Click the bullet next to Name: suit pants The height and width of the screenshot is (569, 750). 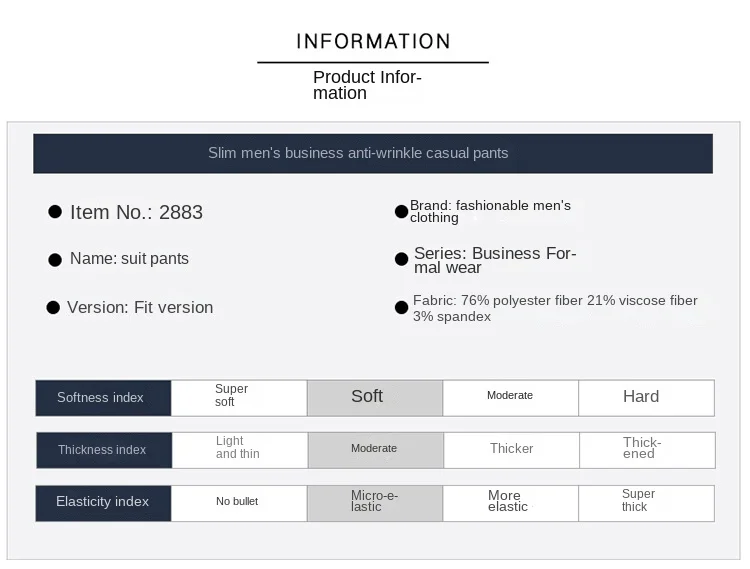click(55, 260)
